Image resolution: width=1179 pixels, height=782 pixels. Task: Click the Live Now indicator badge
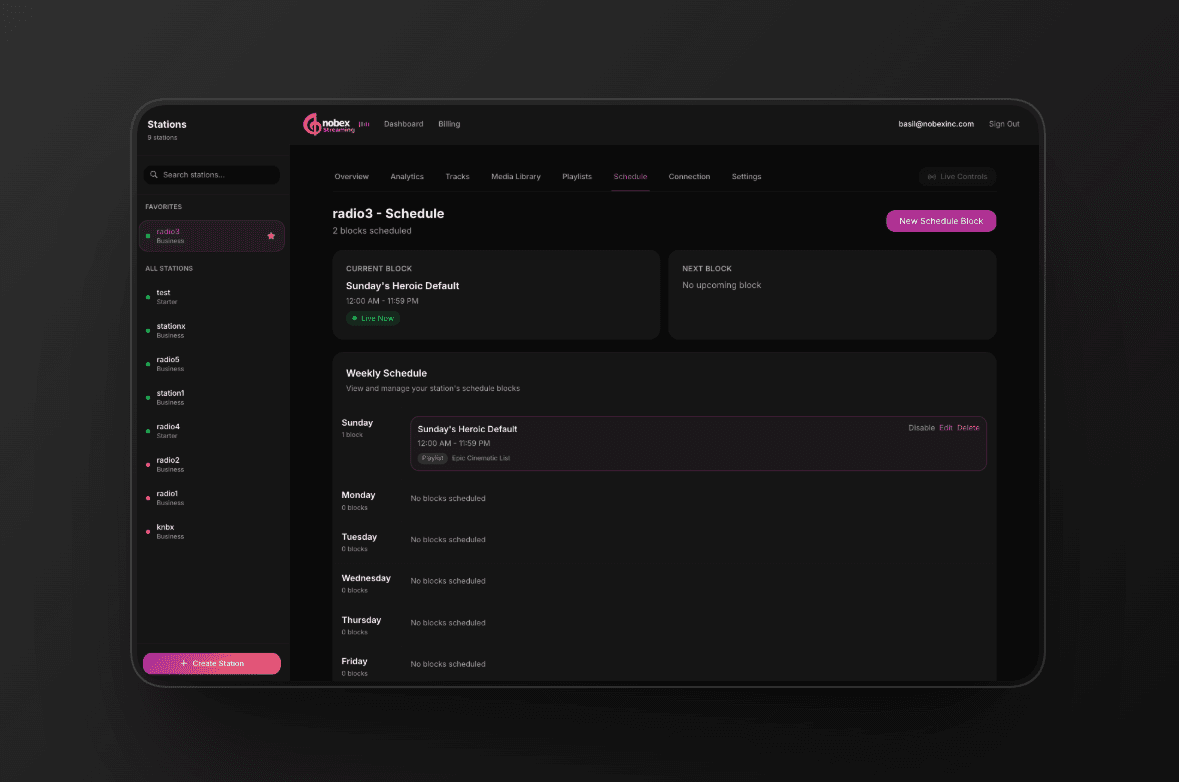point(372,317)
